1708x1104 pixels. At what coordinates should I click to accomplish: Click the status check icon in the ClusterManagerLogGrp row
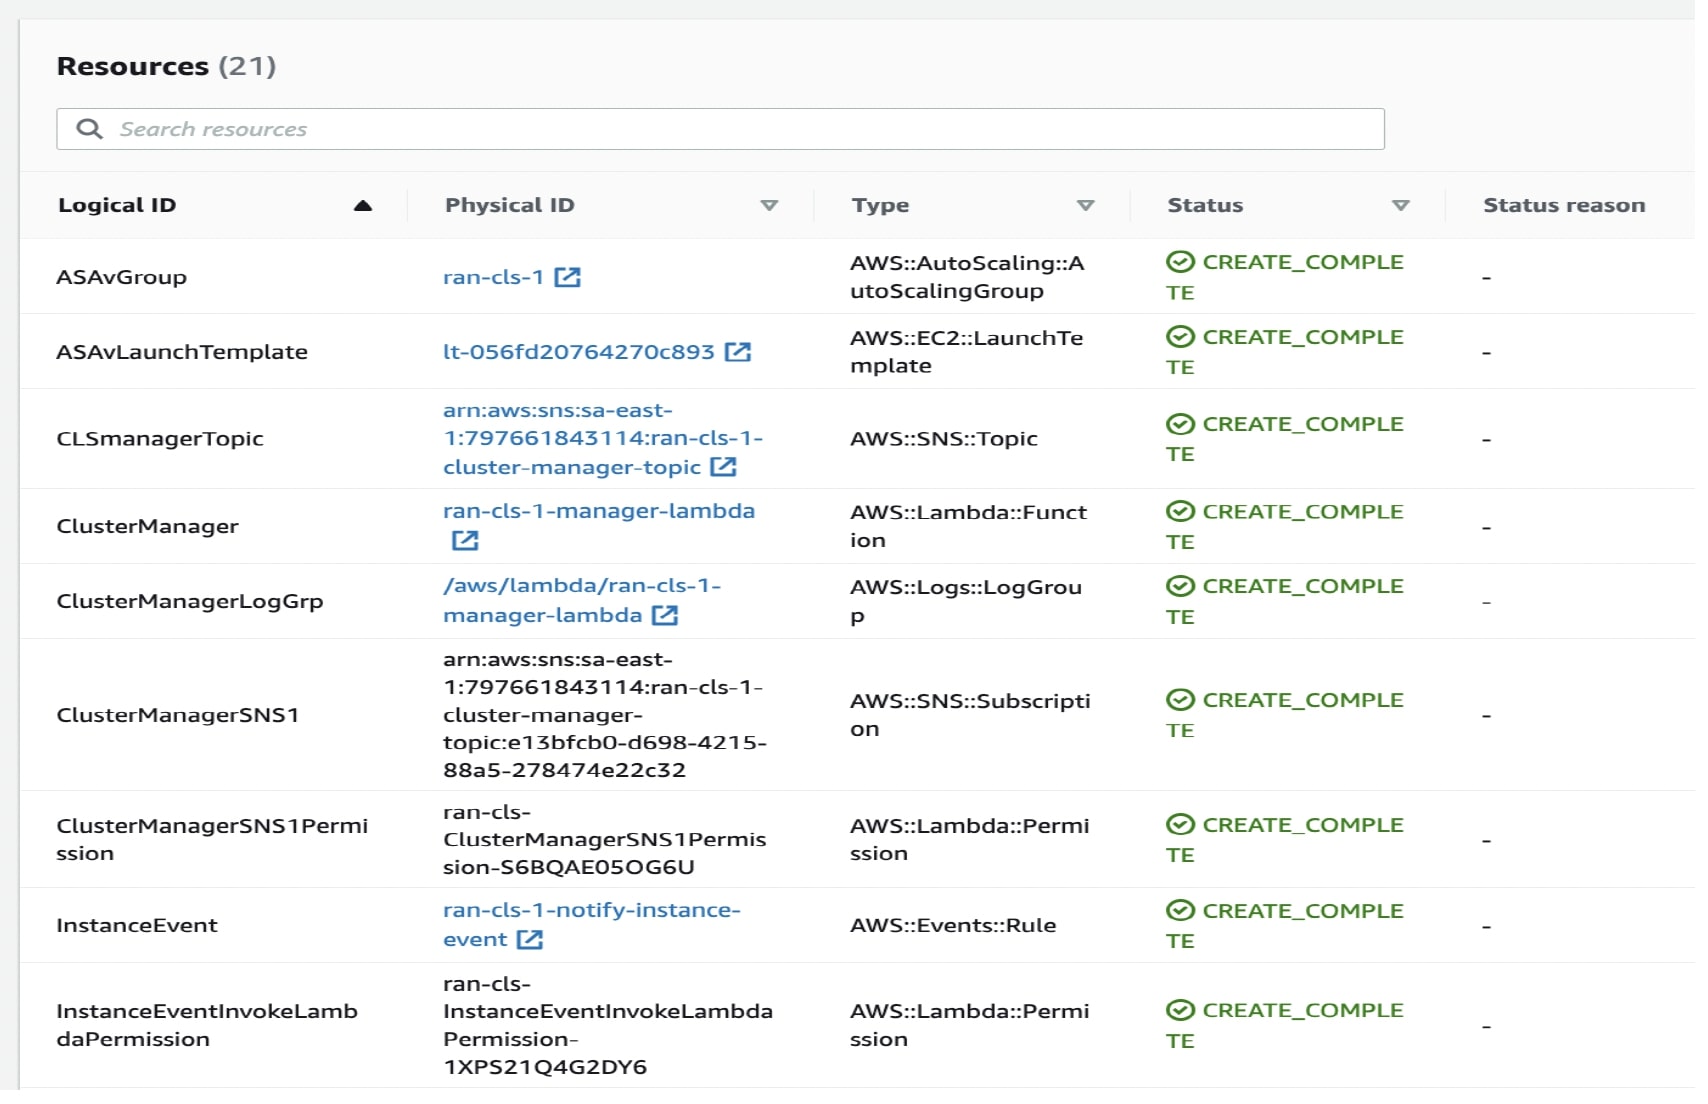[1180, 586]
